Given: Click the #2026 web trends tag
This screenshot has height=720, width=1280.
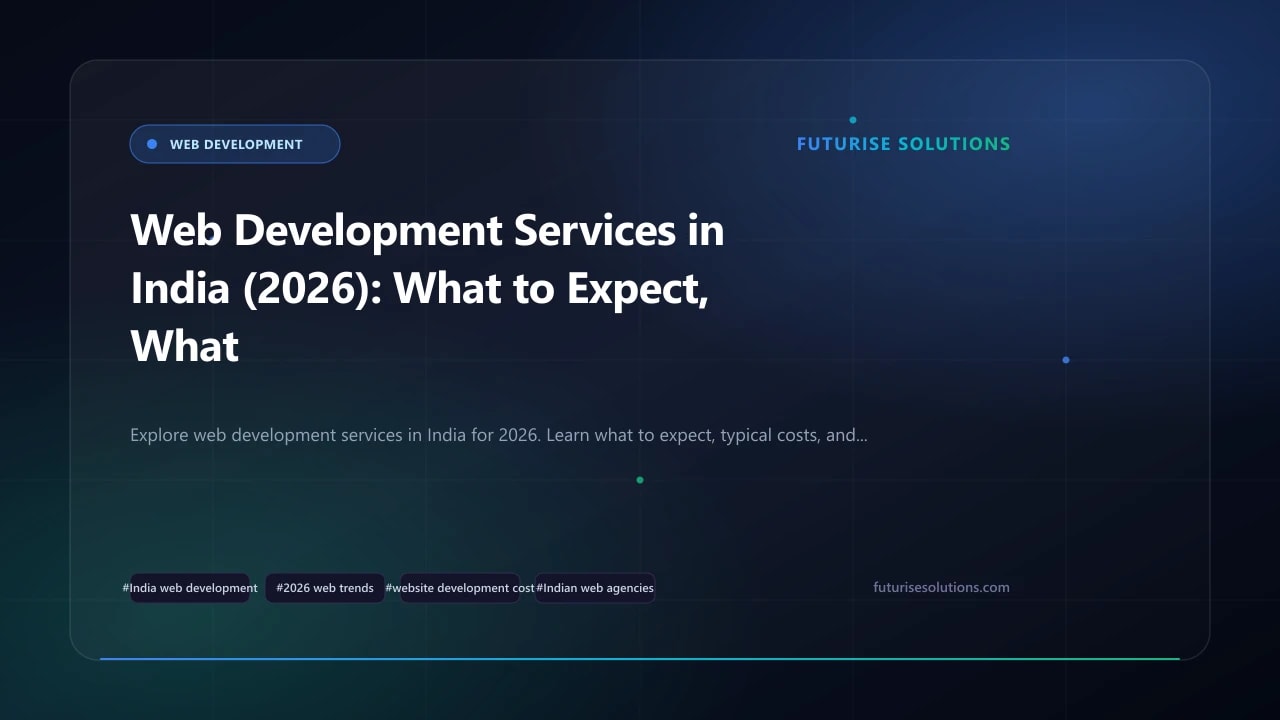Looking at the screenshot, I should pyautogui.click(x=325, y=588).
